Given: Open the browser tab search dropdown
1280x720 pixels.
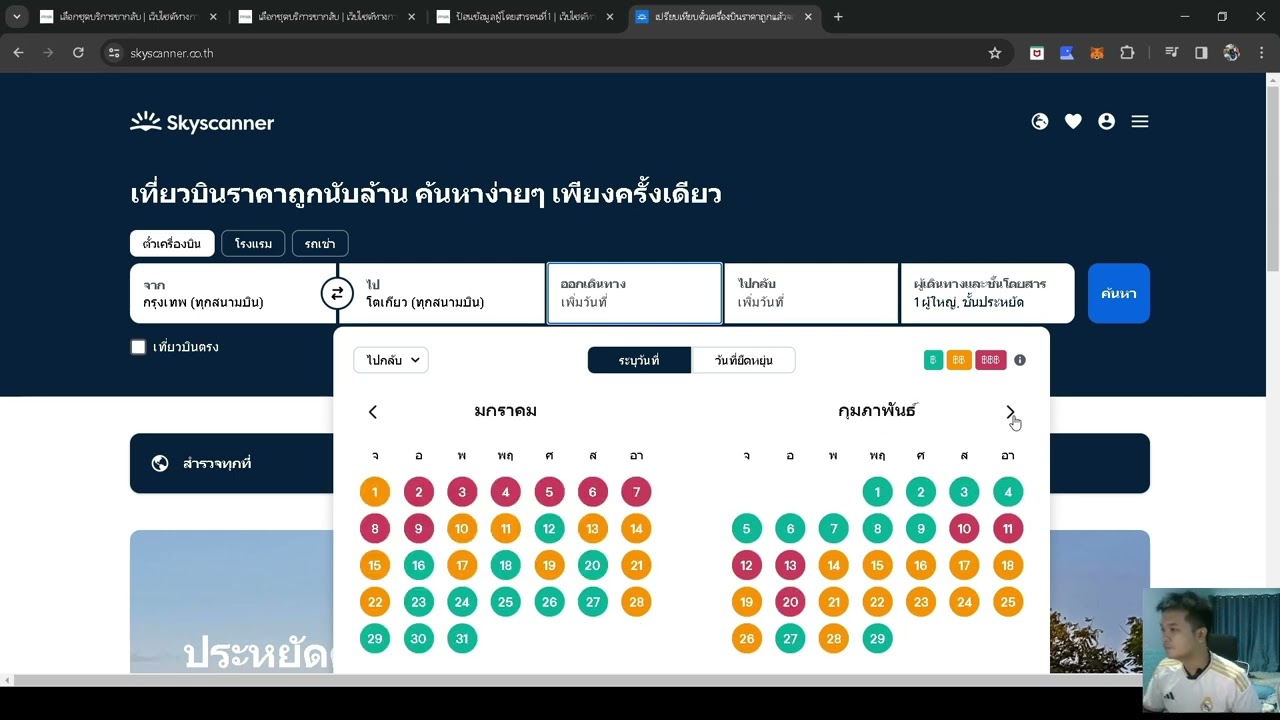Looking at the screenshot, I should 17,16.
